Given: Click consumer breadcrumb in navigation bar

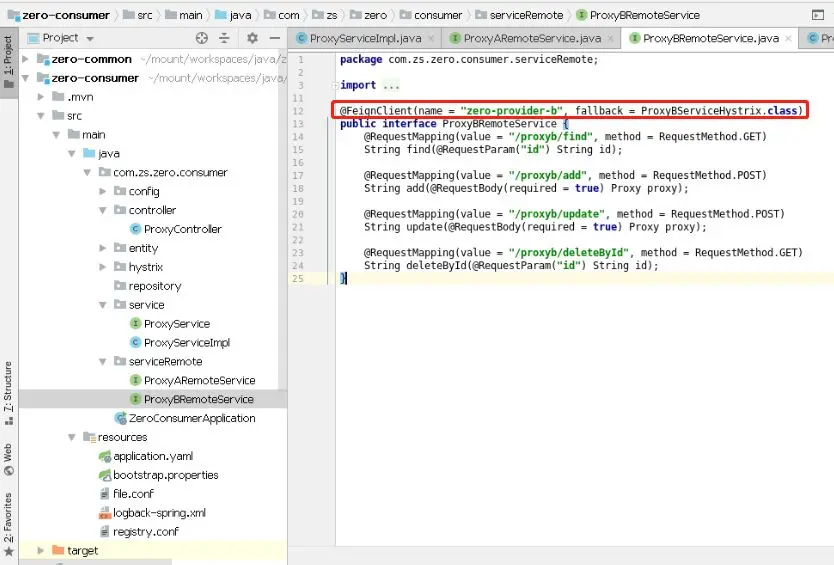Looking at the screenshot, I should 438,15.
